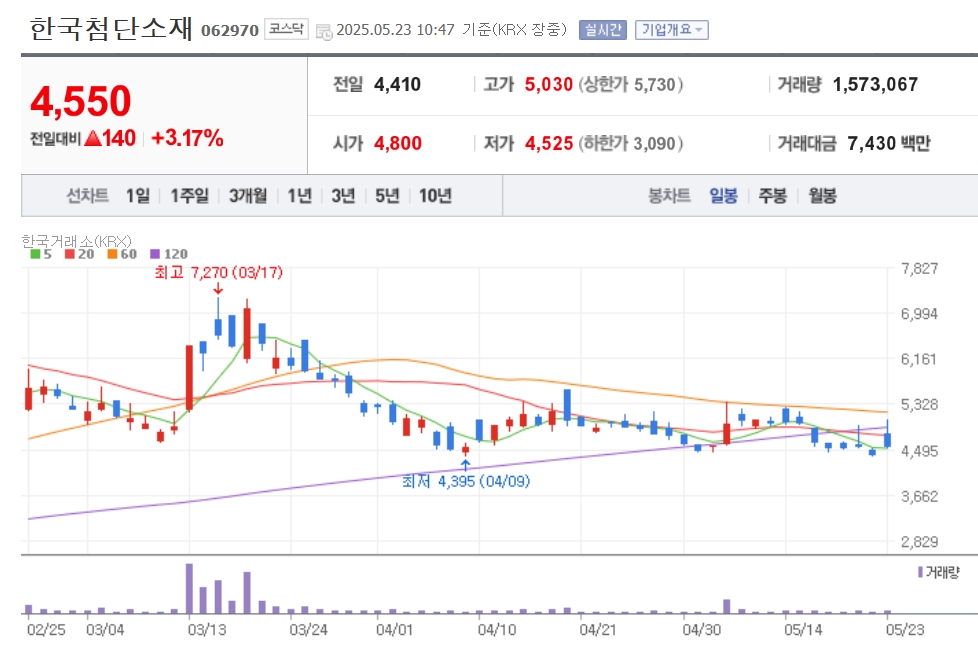Screen dimensions: 978x655
Task: Switch to the 월봉 monthly candle chart
Action: pyautogui.click(x=822, y=196)
